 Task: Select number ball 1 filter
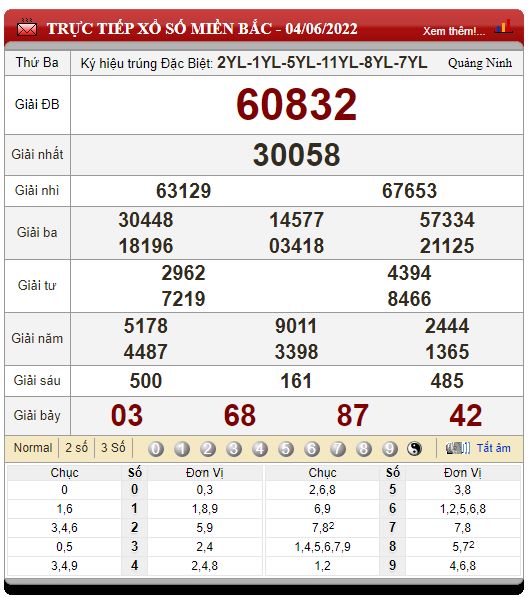pyautogui.click(x=182, y=449)
